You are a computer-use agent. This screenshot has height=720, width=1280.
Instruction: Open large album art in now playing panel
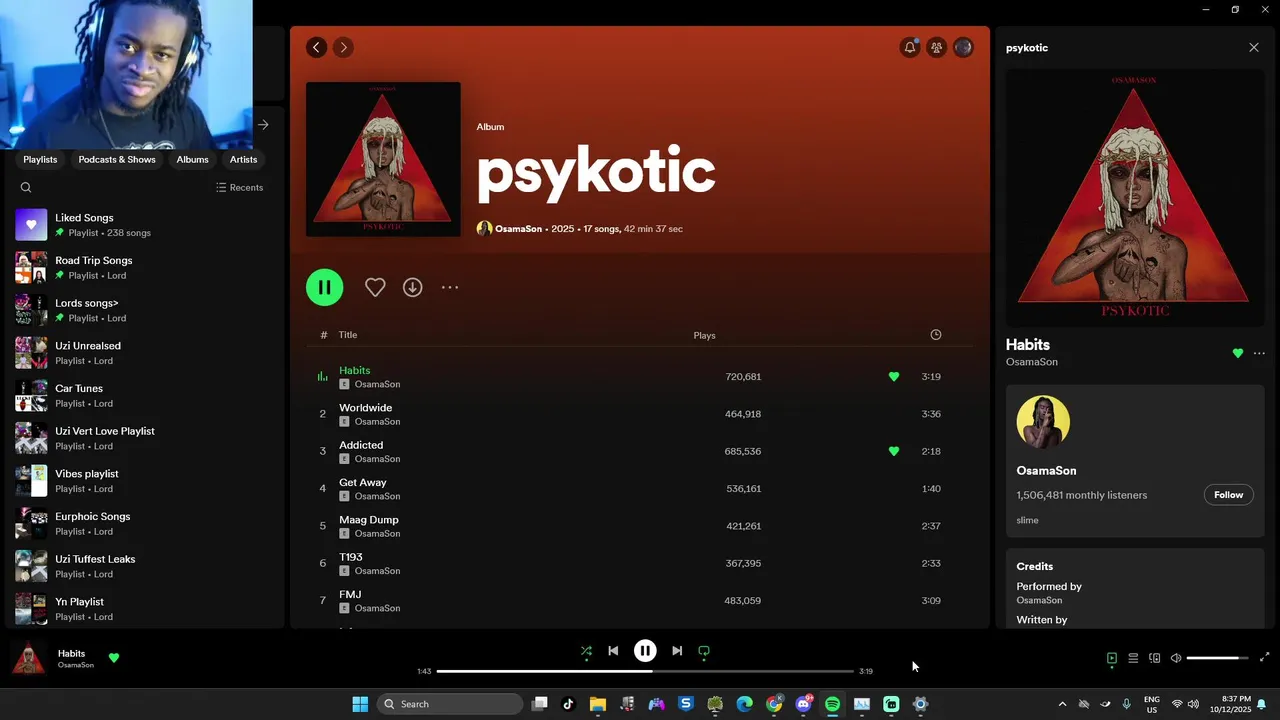pyautogui.click(x=1135, y=198)
